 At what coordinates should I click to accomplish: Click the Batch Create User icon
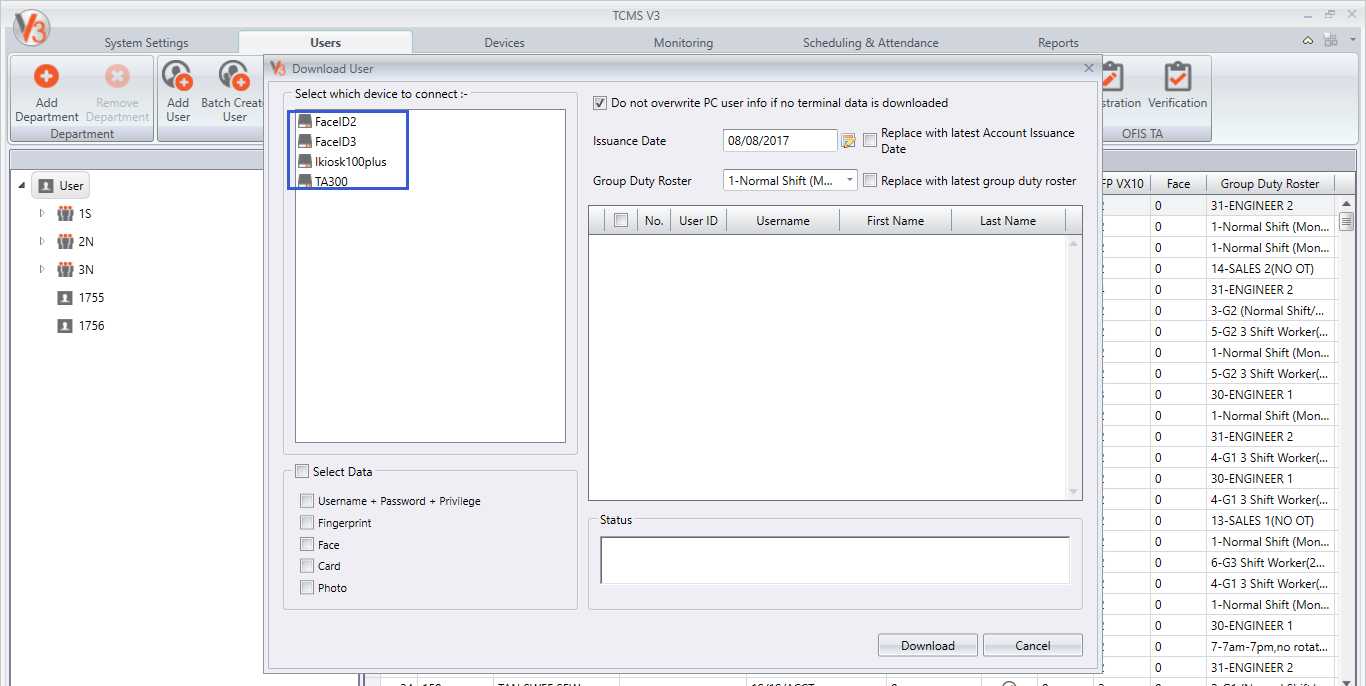click(234, 76)
